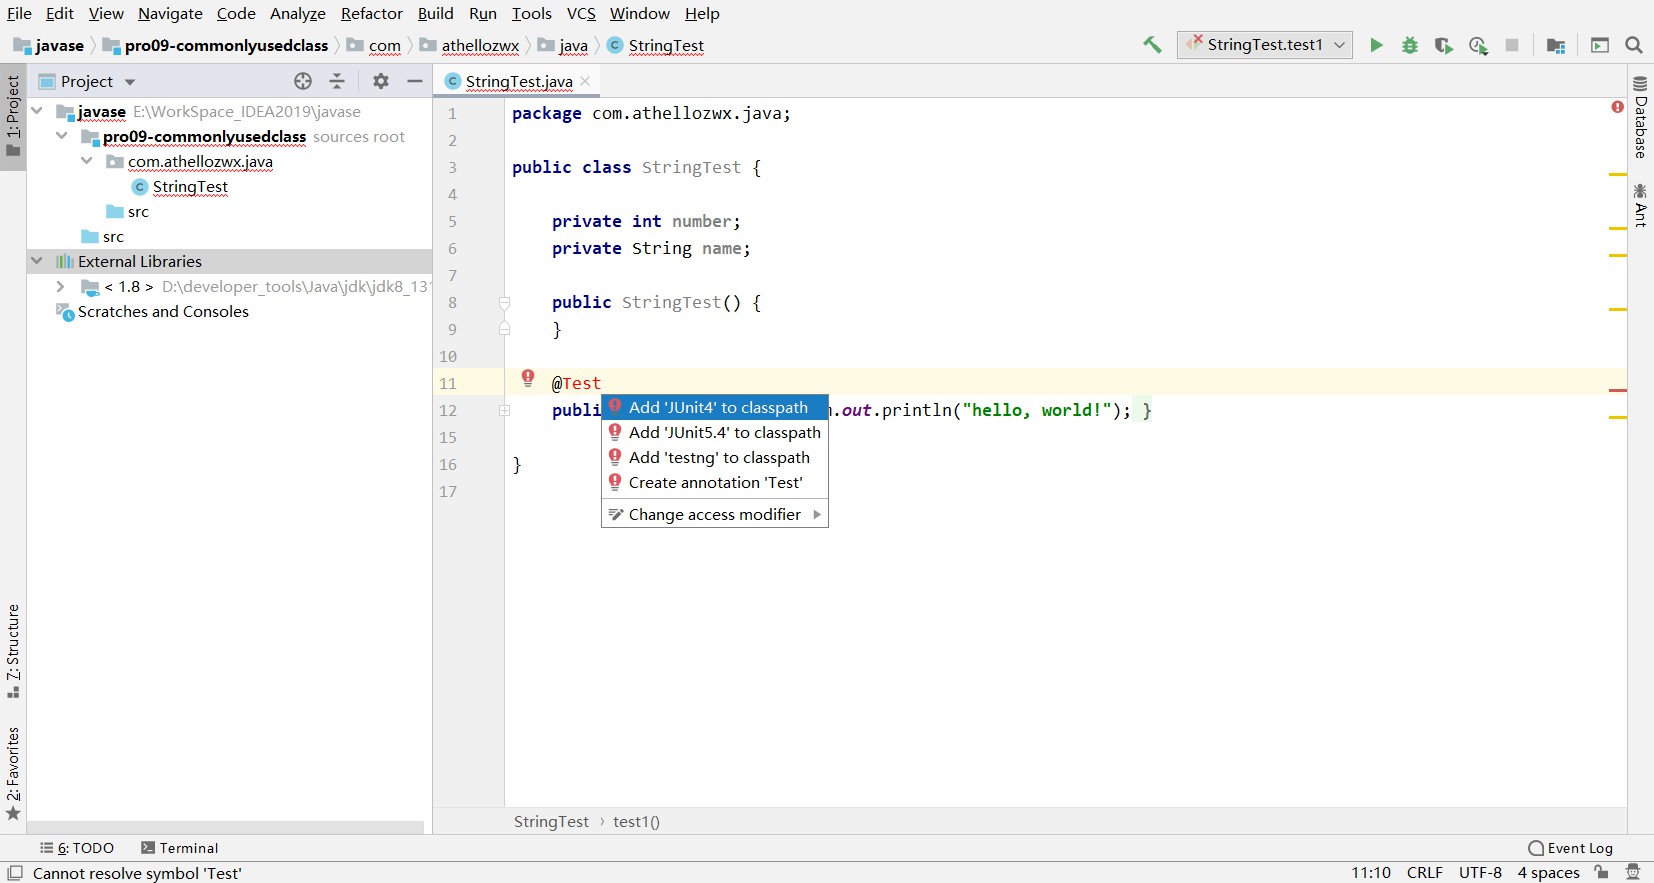Open Project panel settings gear
This screenshot has height=883, width=1654.
click(x=381, y=81)
